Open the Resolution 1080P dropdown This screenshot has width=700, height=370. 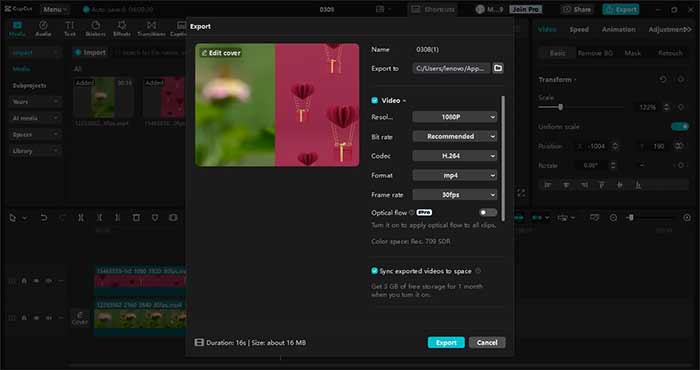pyautogui.click(x=454, y=117)
